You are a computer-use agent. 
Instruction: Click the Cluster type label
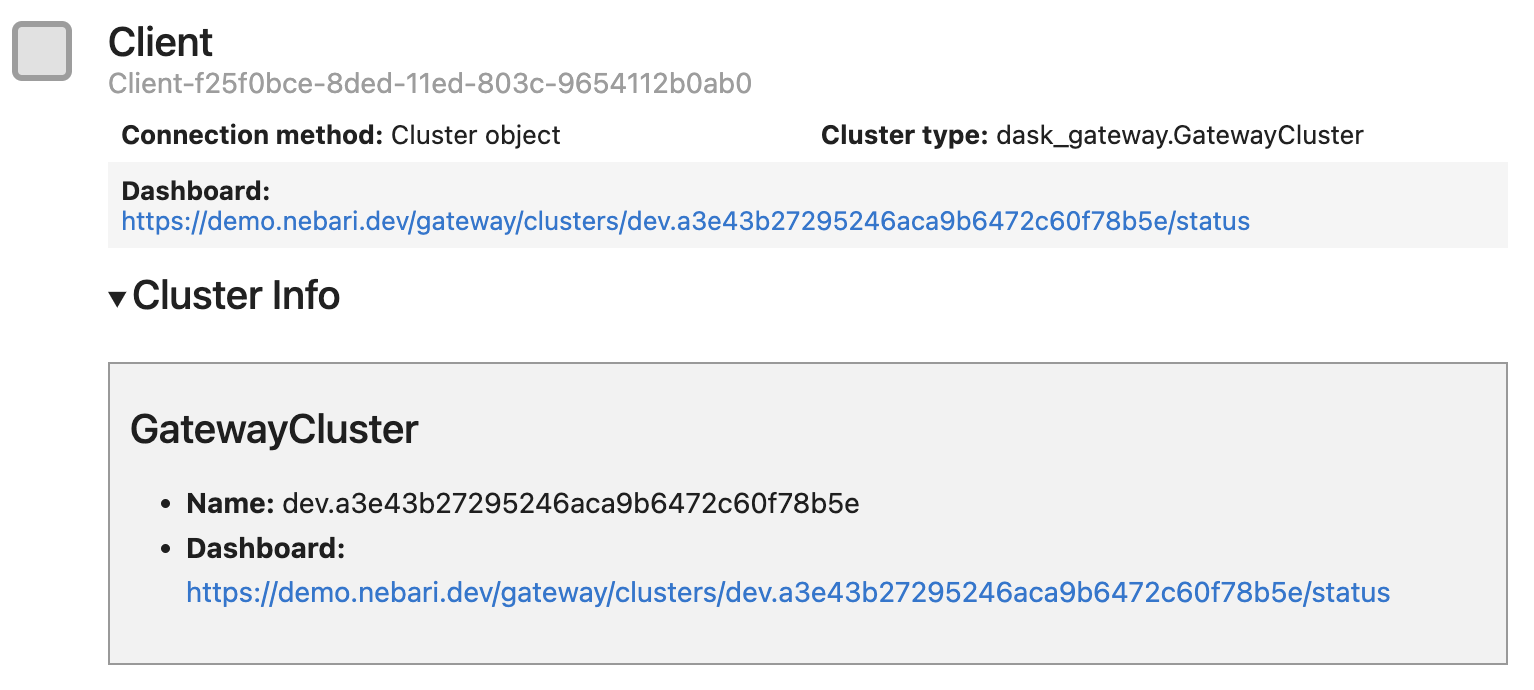pyautogui.click(x=900, y=135)
